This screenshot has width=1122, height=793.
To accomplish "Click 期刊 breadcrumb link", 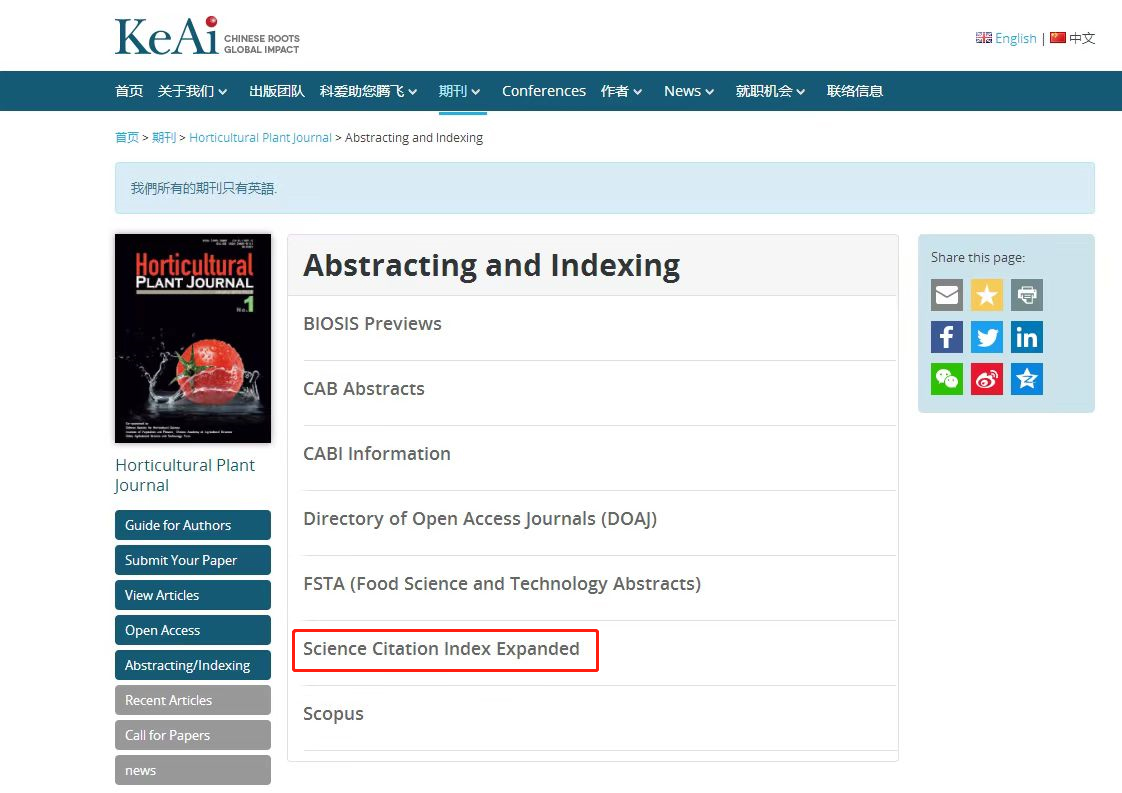I will [164, 137].
